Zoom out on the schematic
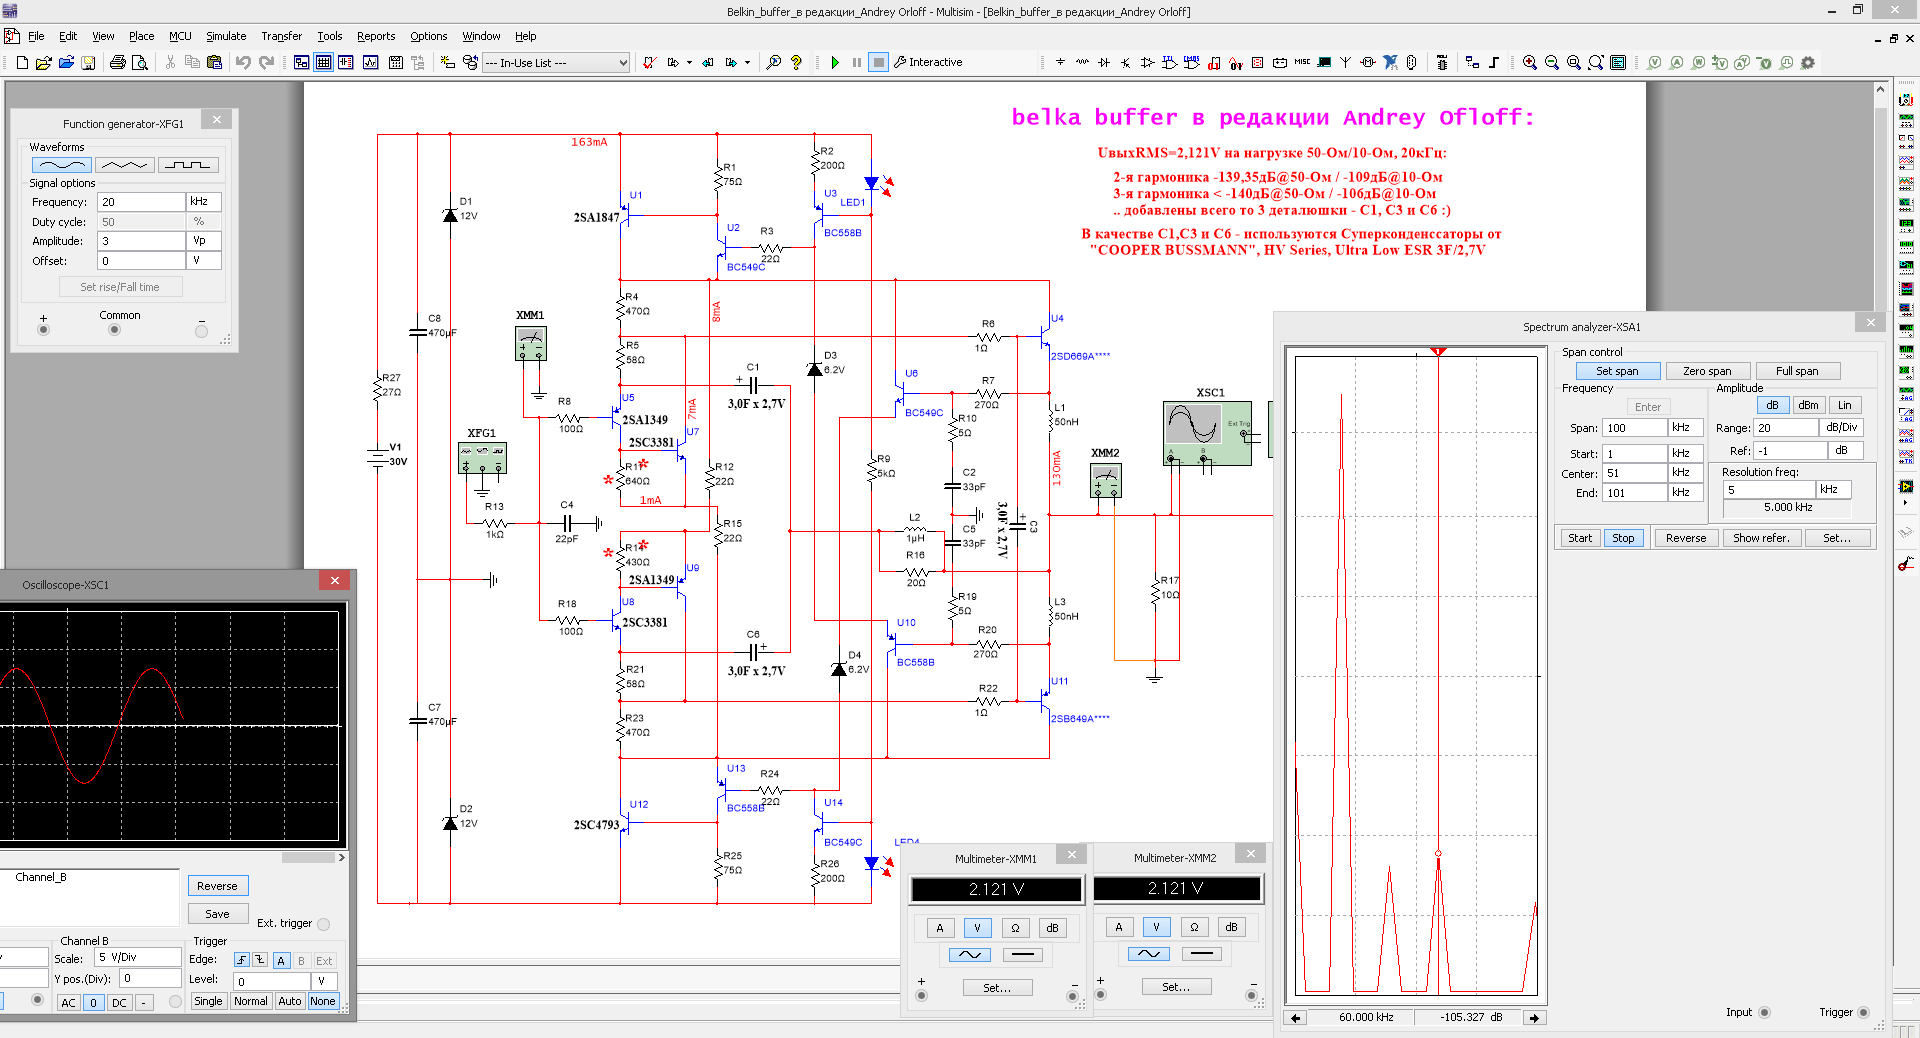The height and width of the screenshot is (1038, 1920). pyautogui.click(x=1552, y=62)
